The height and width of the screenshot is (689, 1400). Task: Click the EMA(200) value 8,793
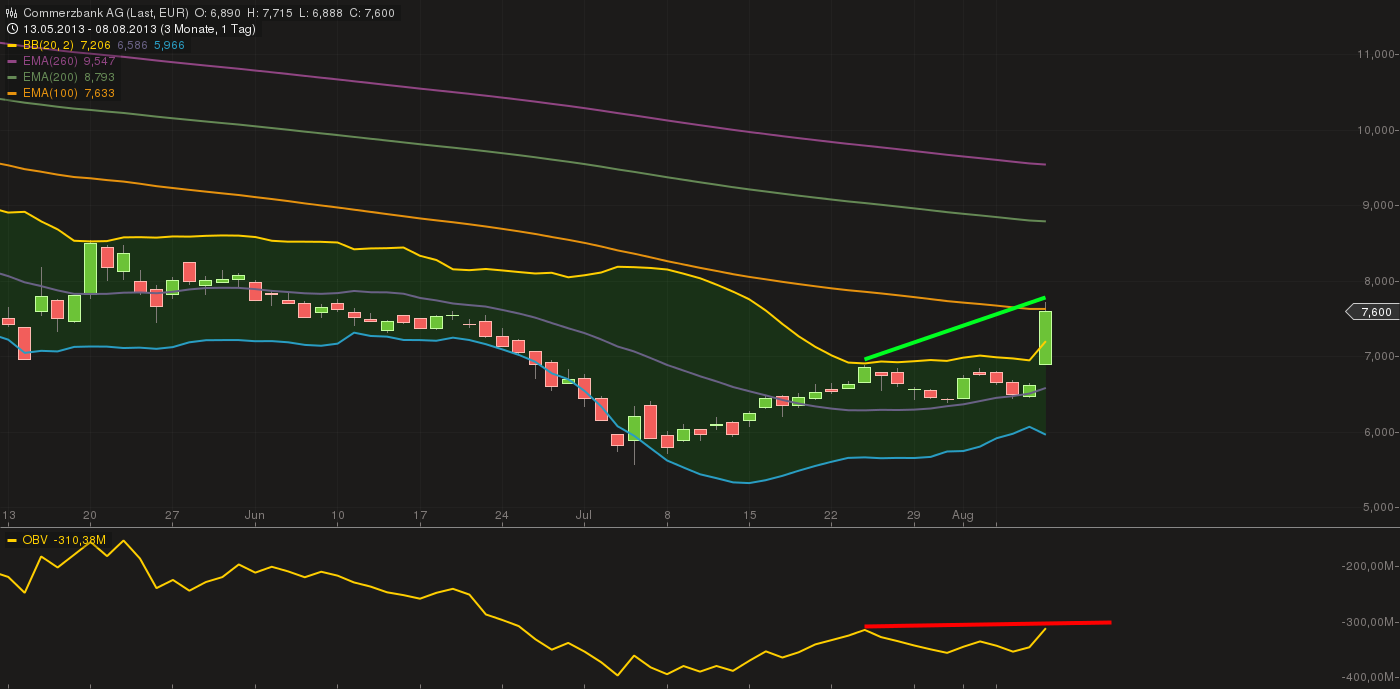coord(99,77)
